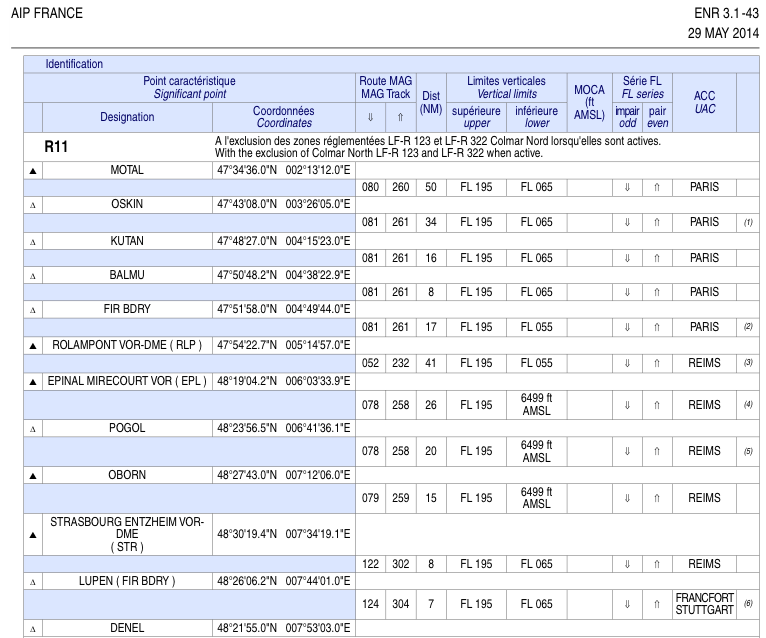
Task: Click the up arrow in Route MAG header
Action: pos(400,117)
